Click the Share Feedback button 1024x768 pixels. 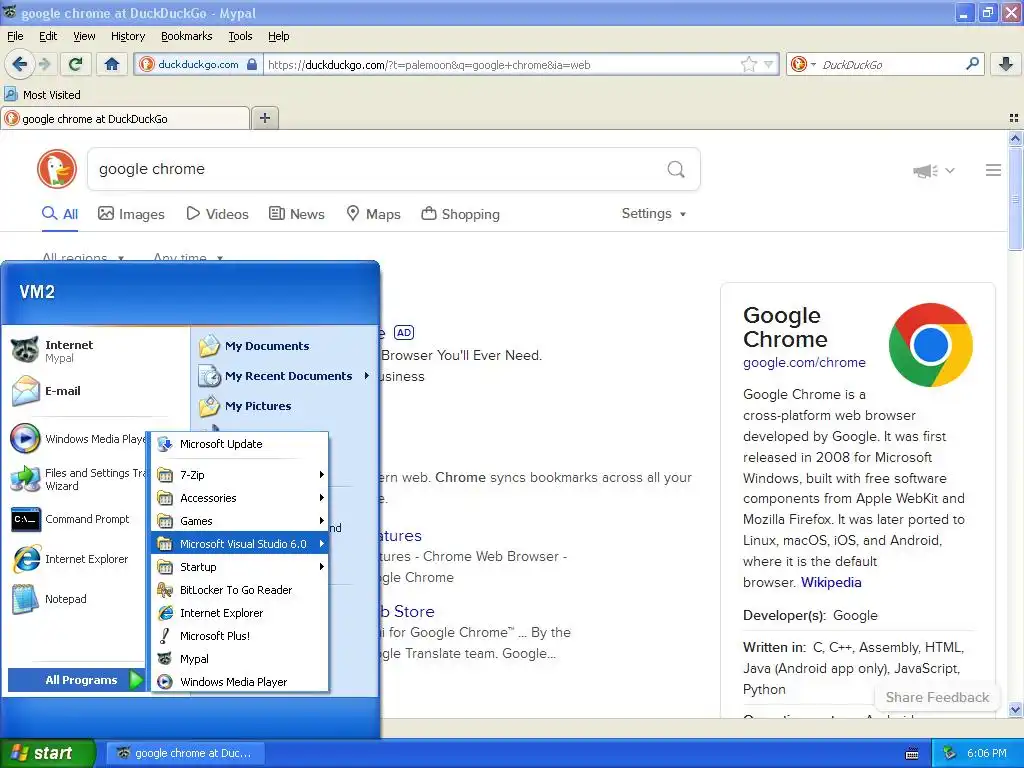click(x=937, y=697)
